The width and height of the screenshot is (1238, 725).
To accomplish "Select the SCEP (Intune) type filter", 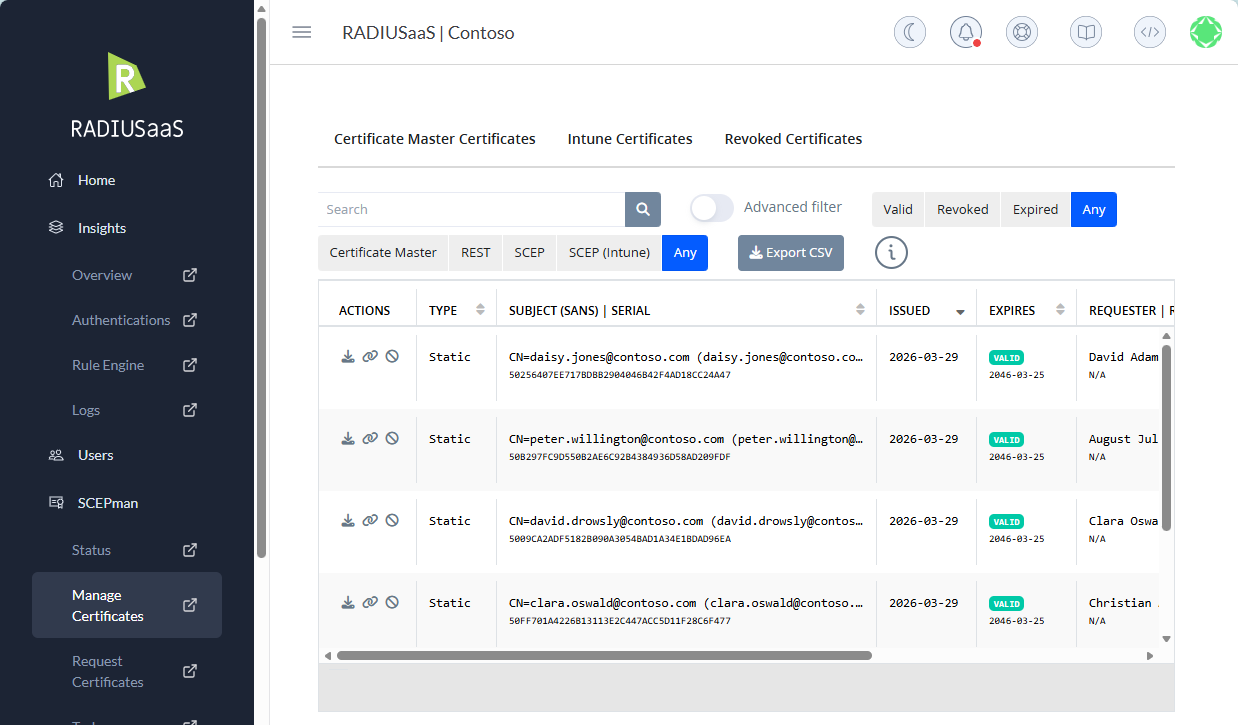I will pos(608,252).
